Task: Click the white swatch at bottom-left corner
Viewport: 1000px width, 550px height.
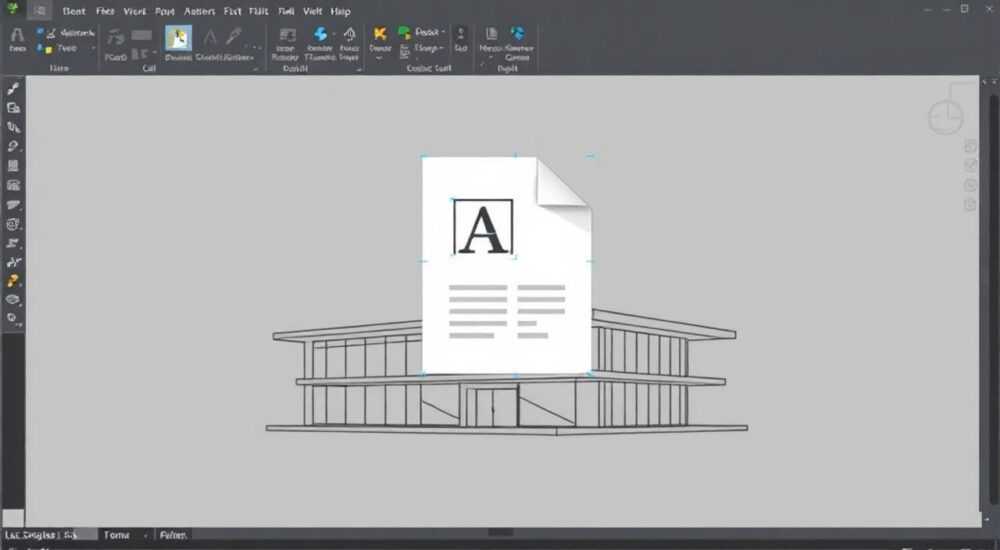Action: tap(13, 518)
